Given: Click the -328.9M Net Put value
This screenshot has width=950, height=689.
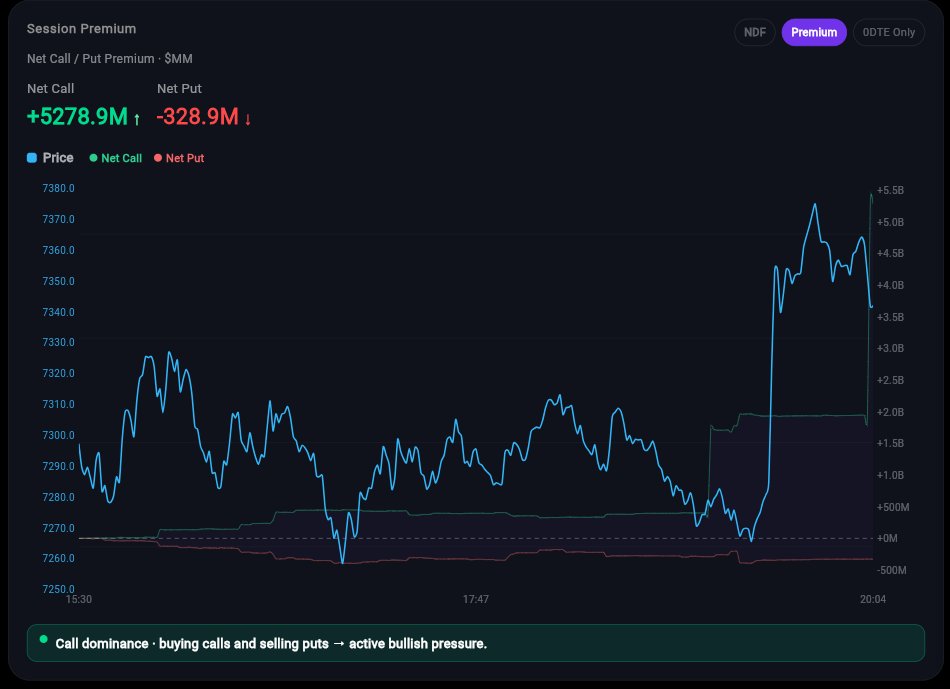Looking at the screenshot, I should 198,116.
